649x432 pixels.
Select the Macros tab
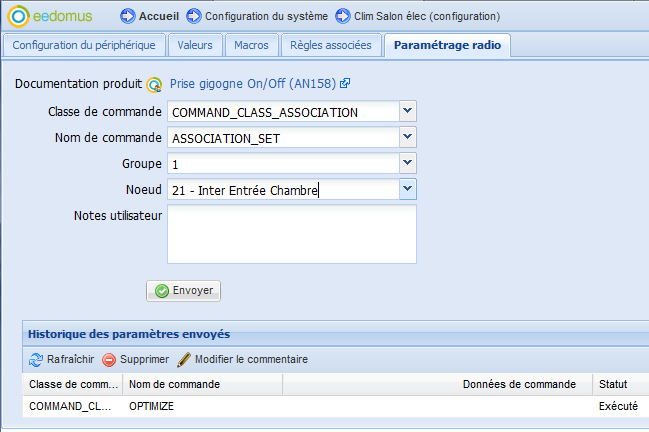coord(251,46)
